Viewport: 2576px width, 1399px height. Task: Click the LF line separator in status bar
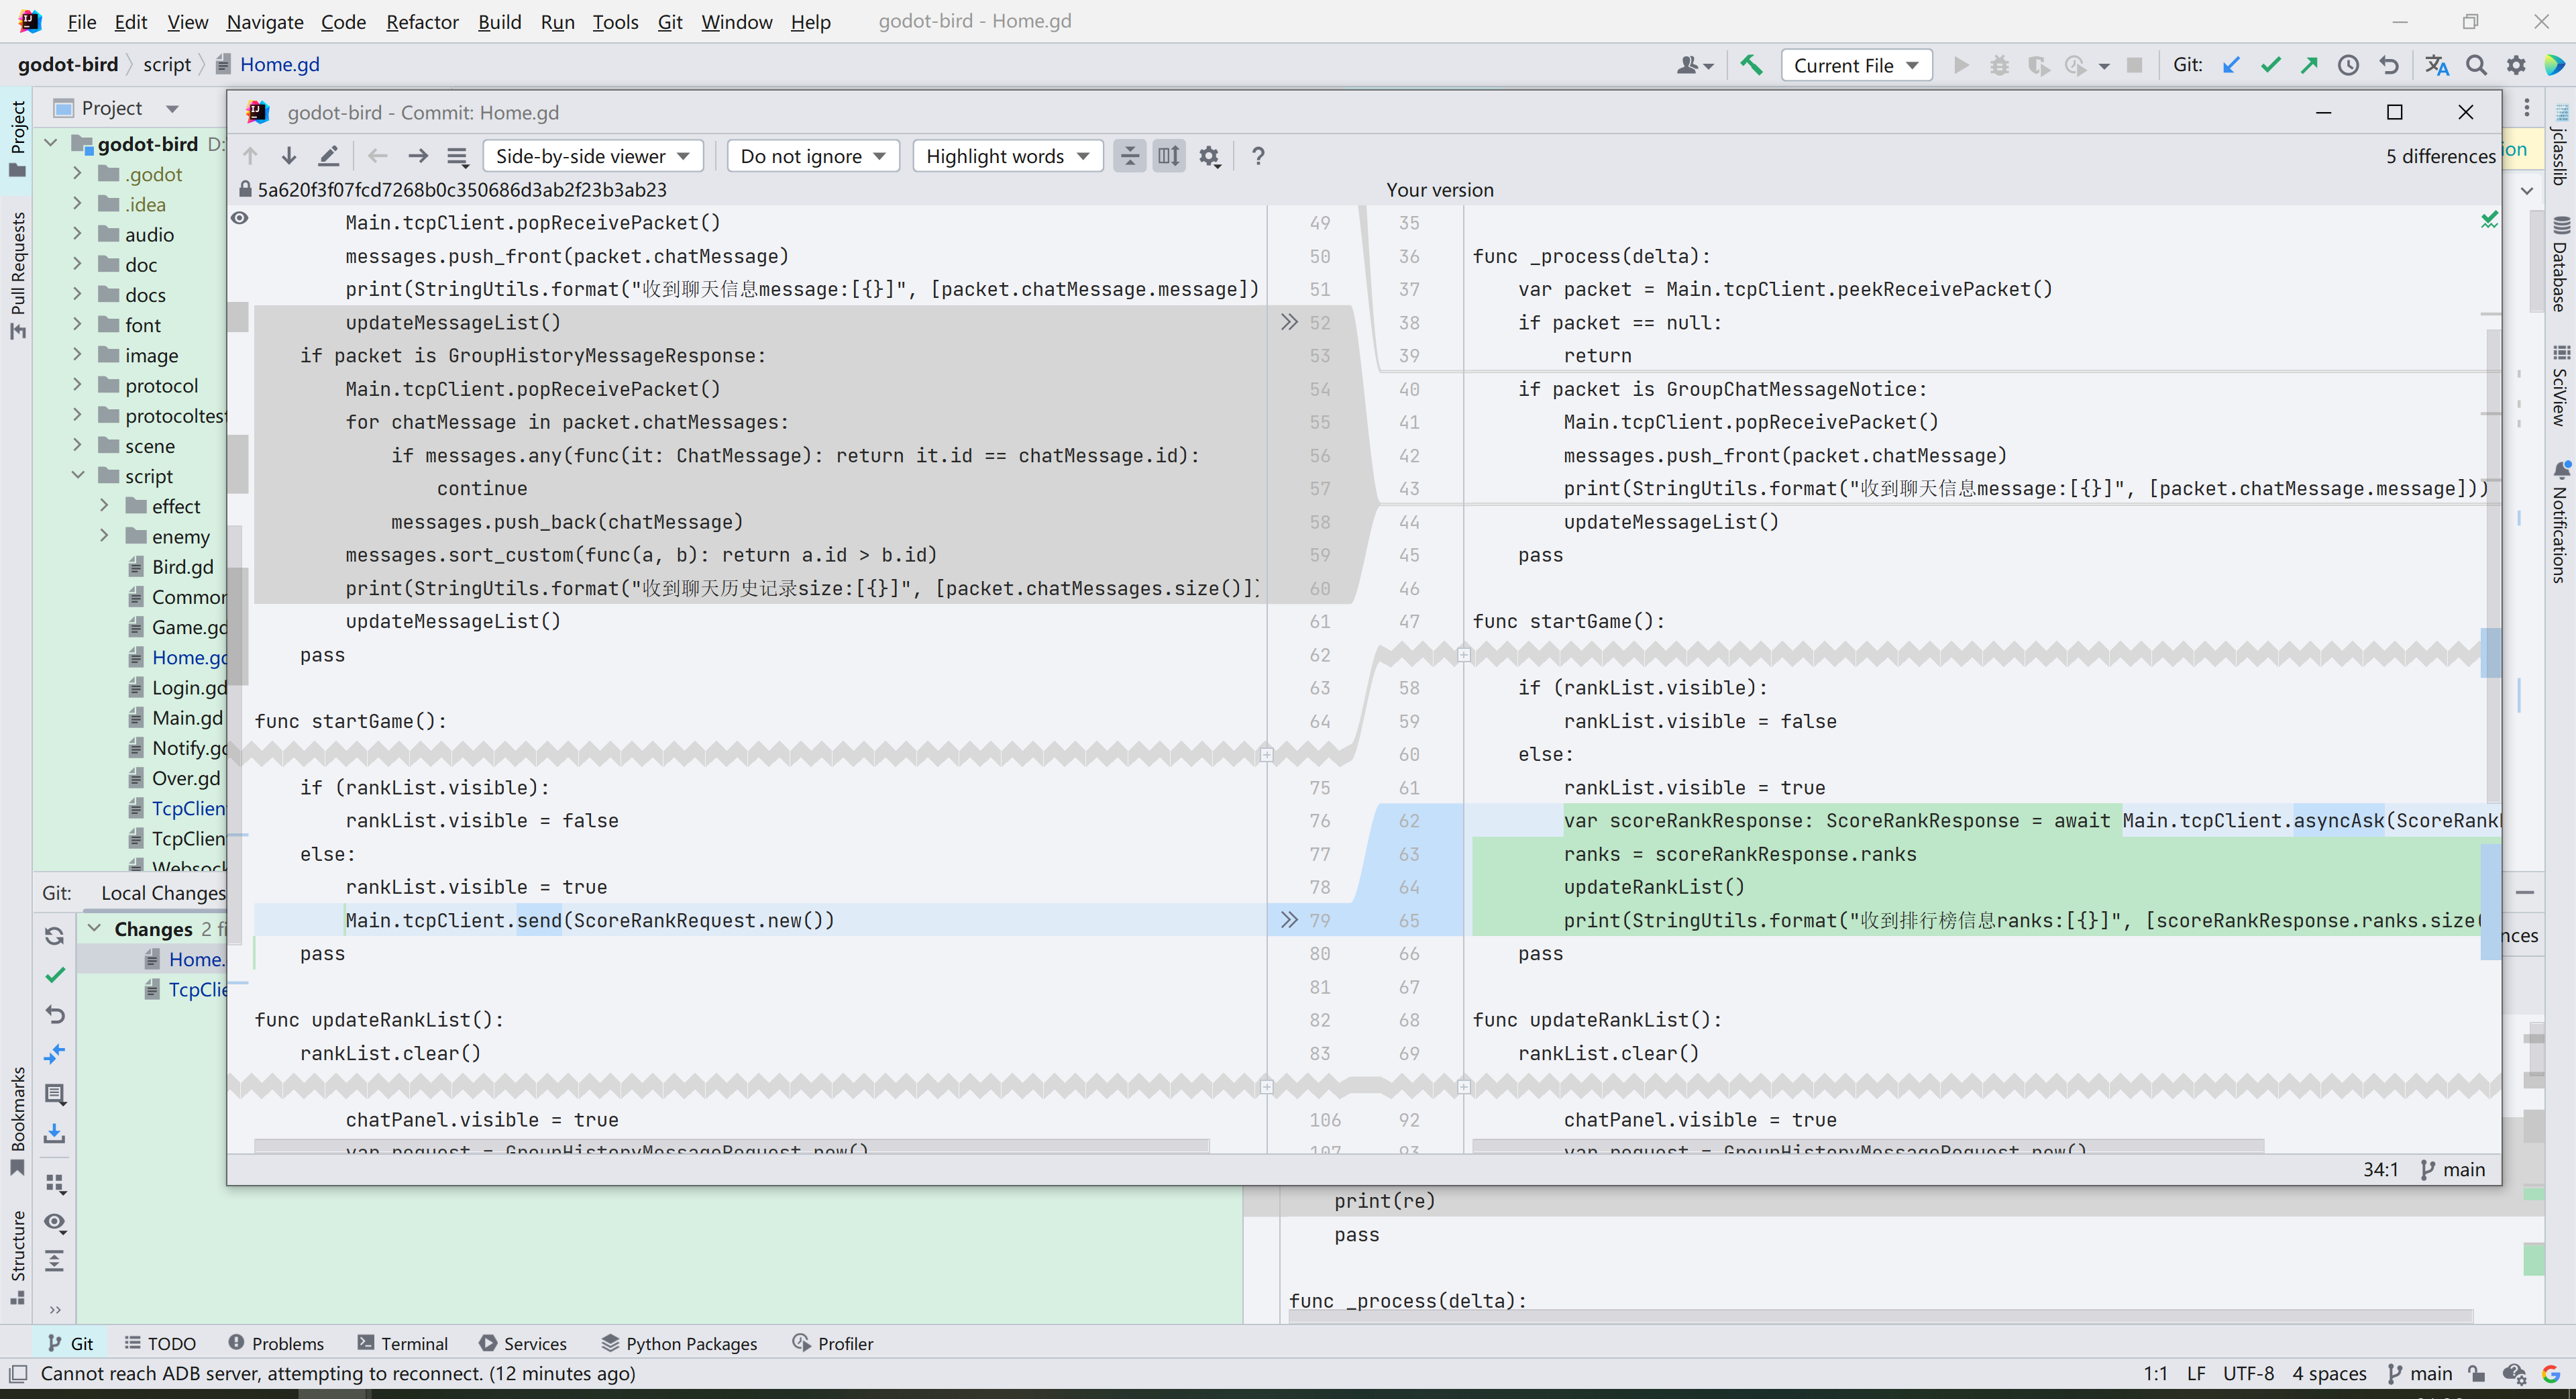point(2196,1373)
